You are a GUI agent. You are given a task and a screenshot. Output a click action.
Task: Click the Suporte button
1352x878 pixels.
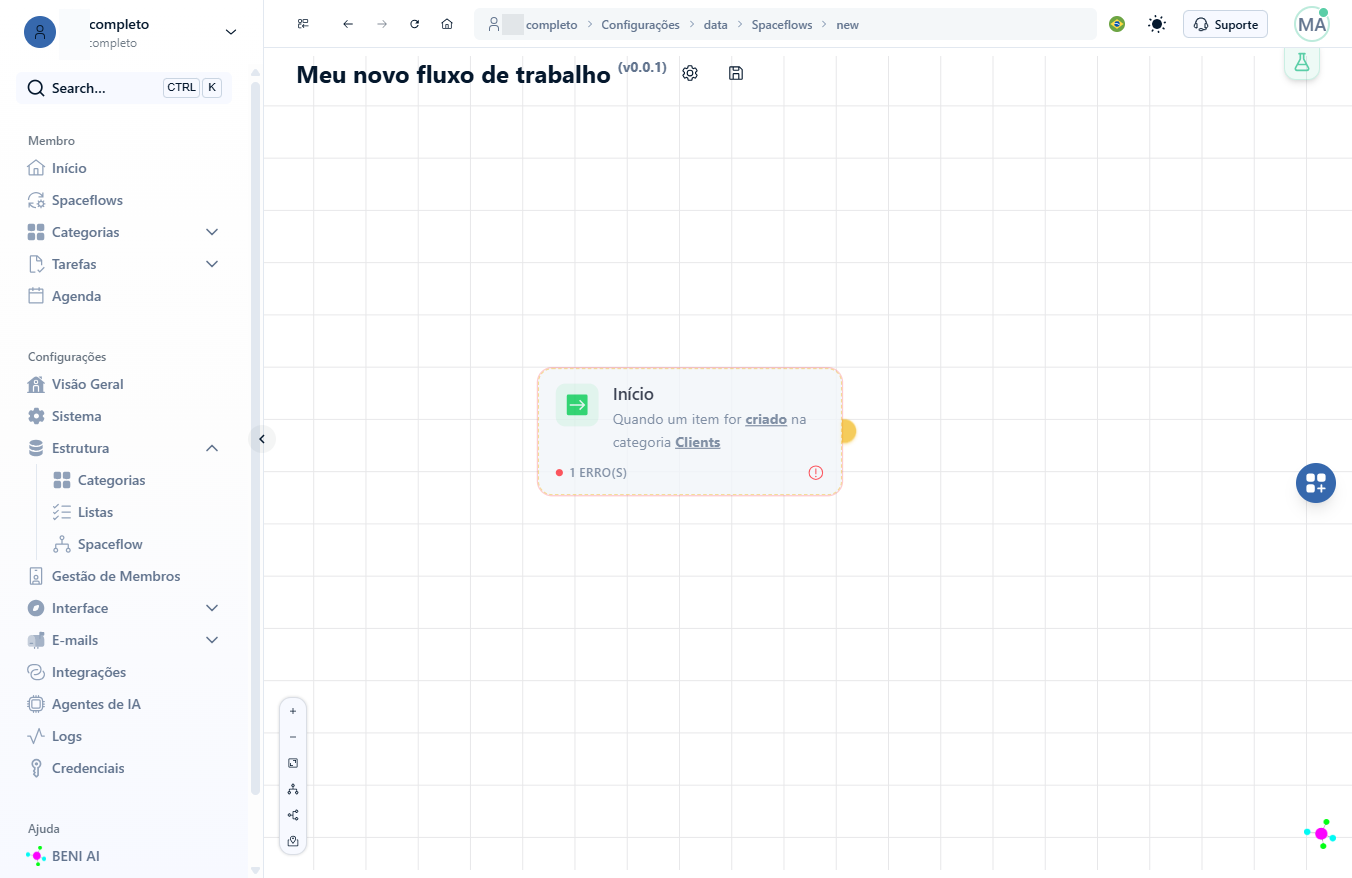point(1225,24)
